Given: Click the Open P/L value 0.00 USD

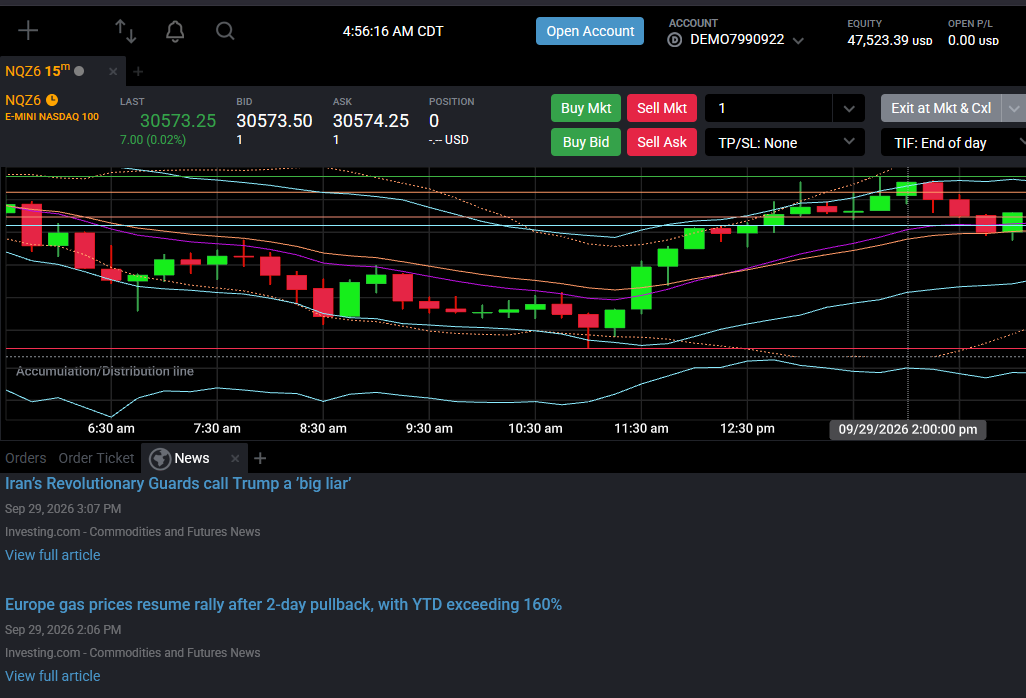Looking at the screenshot, I should (973, 41).
